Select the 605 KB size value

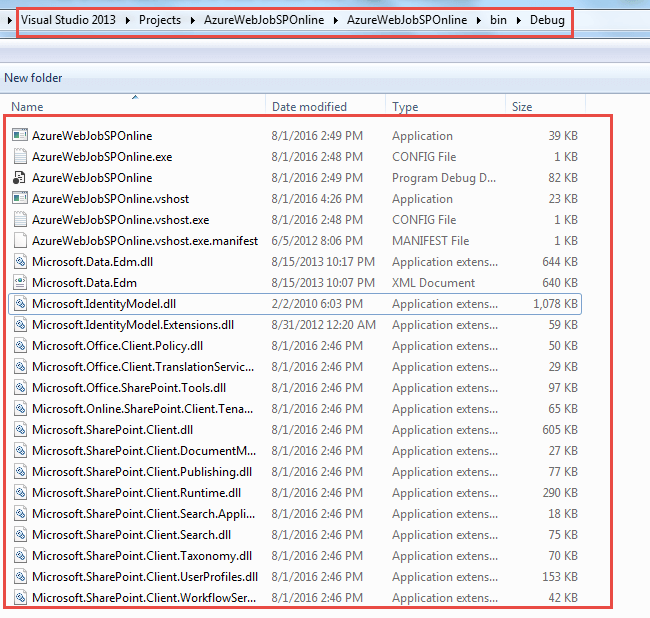coord(560,430)
